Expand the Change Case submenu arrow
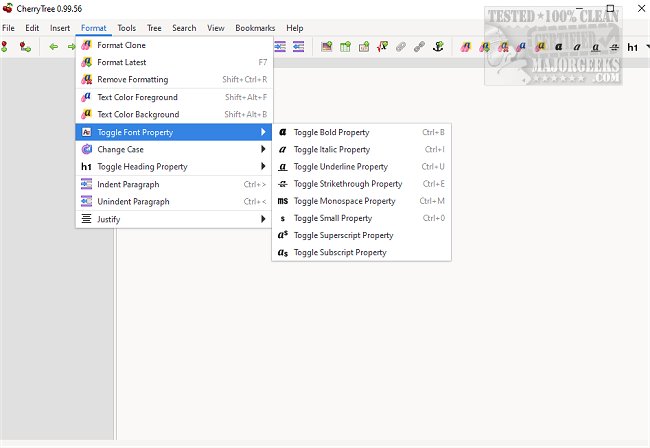The image size is (650, 448). click(x=263, y=149)
